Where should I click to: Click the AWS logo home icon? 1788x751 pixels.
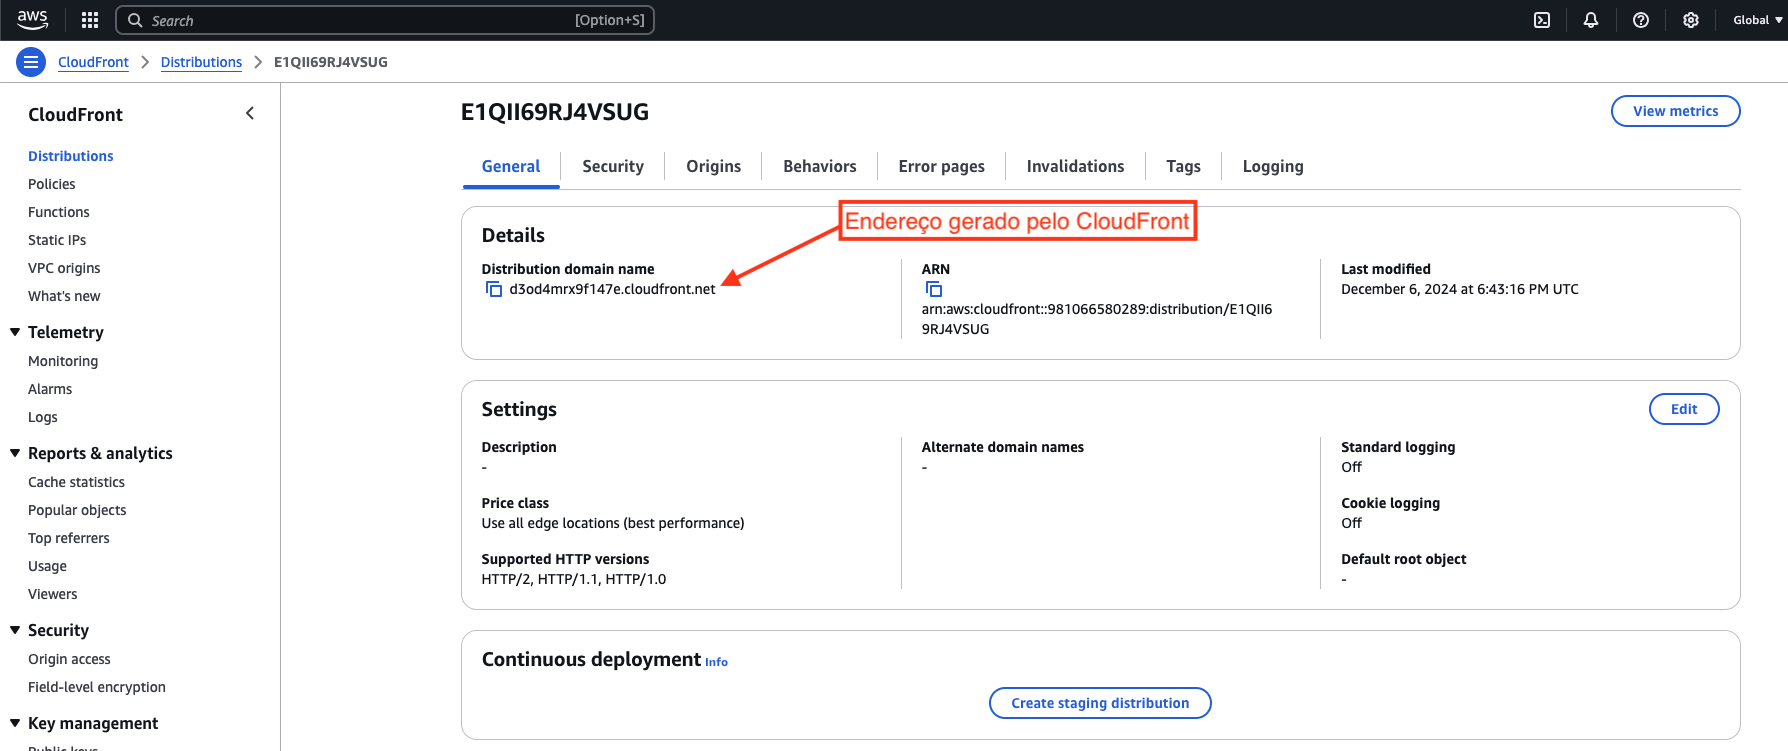[x=32, y=19]
